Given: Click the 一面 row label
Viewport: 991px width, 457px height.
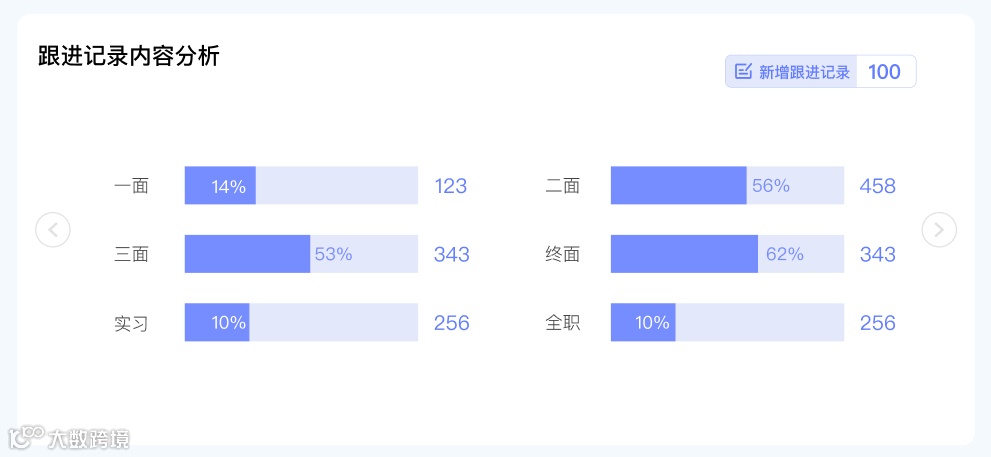Looking at the screenshot, I should click(131, 186).
